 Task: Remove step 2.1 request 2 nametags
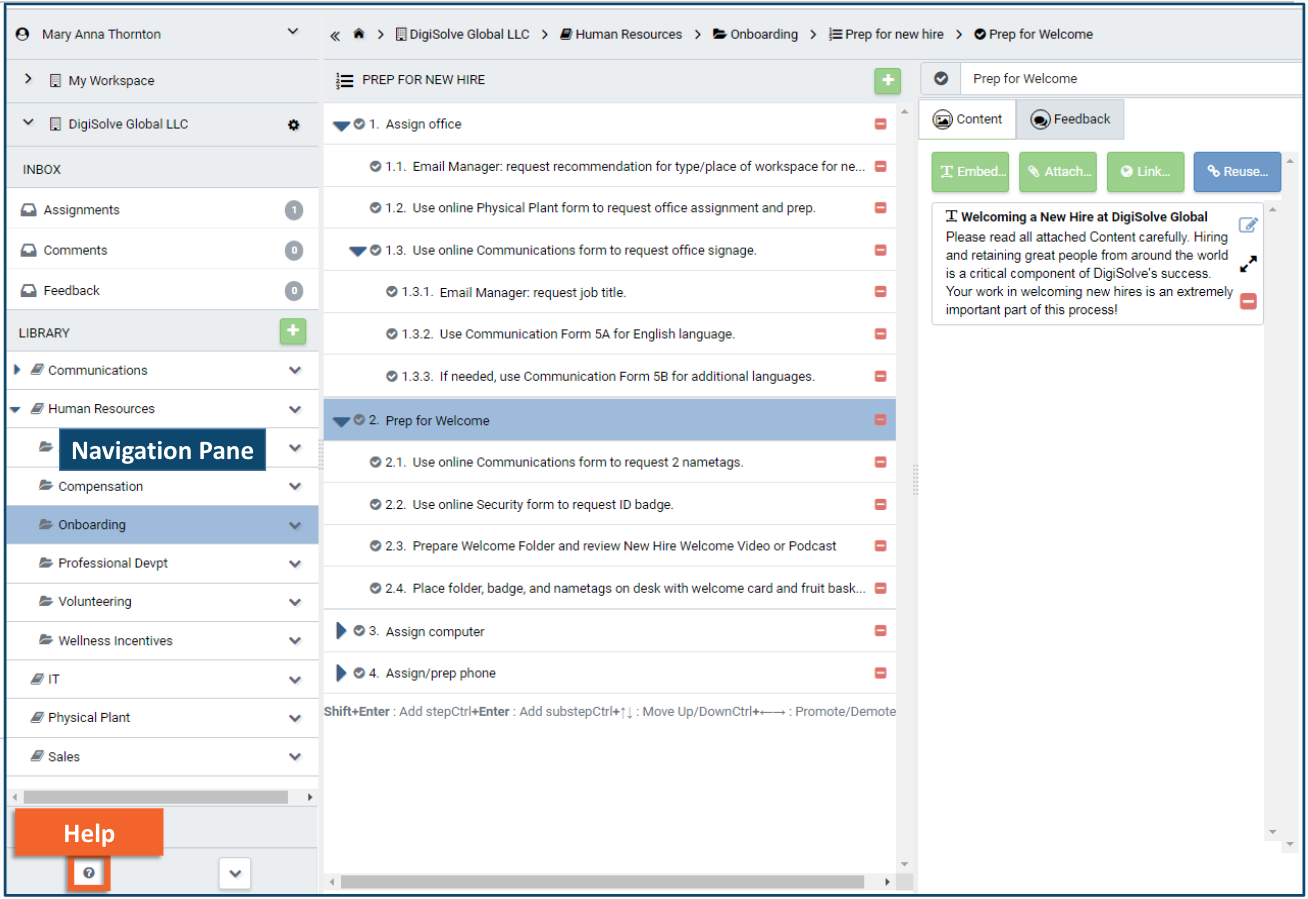click(880, 462)
